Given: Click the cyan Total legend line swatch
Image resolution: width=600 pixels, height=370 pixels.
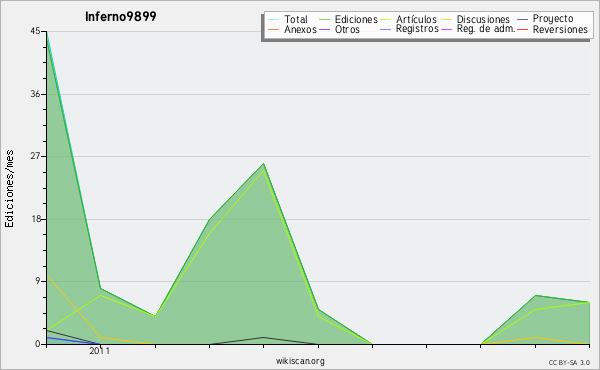Looking at the screenshot, I should tap(273, 20).
